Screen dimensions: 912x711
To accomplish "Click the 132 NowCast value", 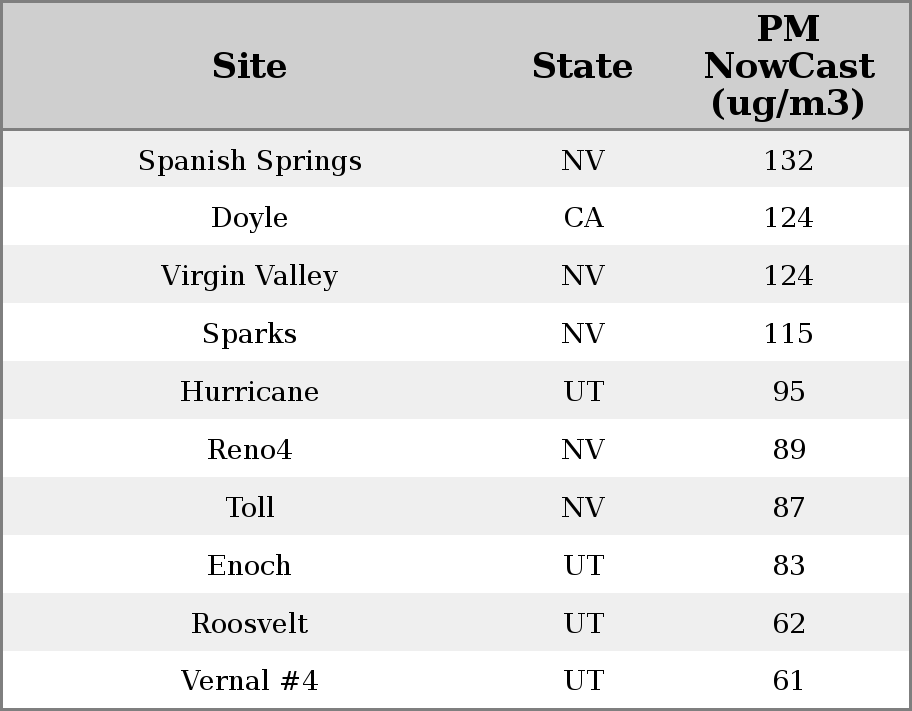I will point(788,160).
